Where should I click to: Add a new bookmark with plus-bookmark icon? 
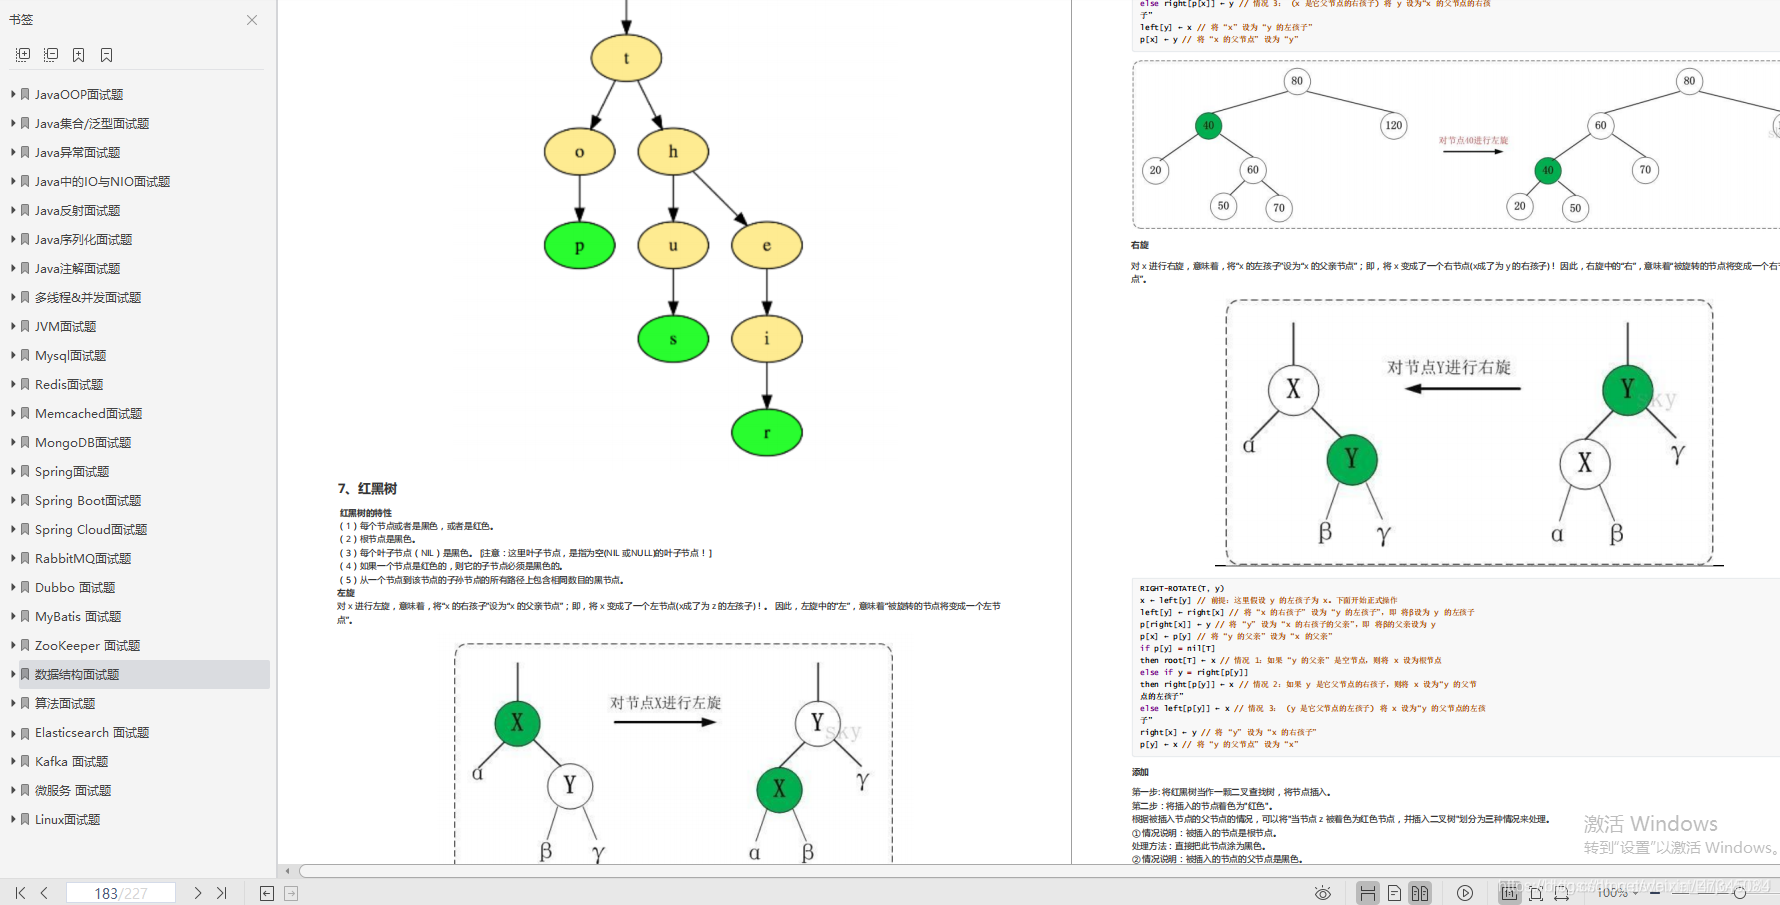(78, 55)
